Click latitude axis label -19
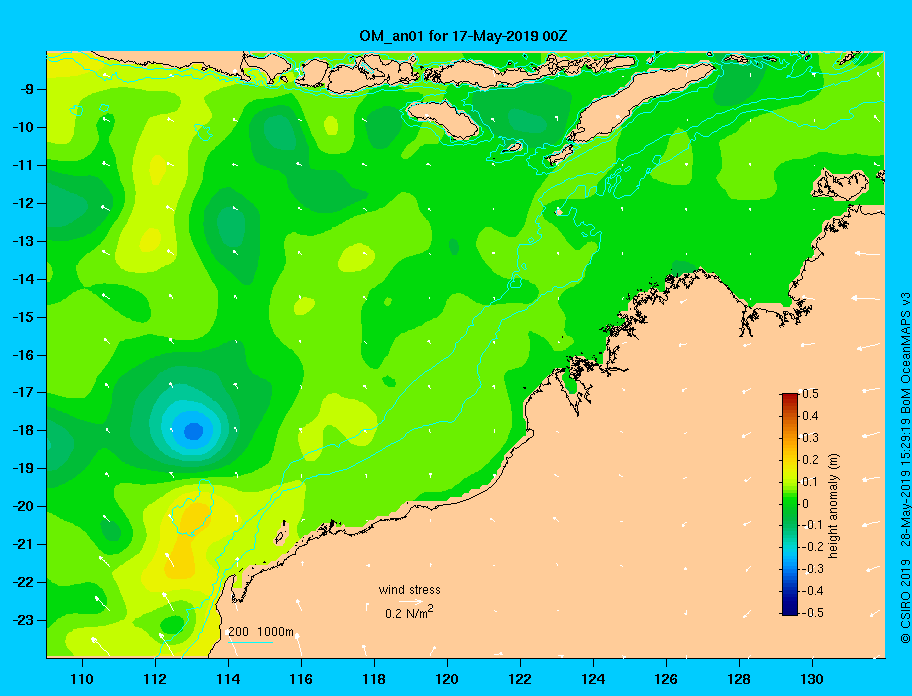Screen dimensions: 912x696 click(x=22, y=468)
